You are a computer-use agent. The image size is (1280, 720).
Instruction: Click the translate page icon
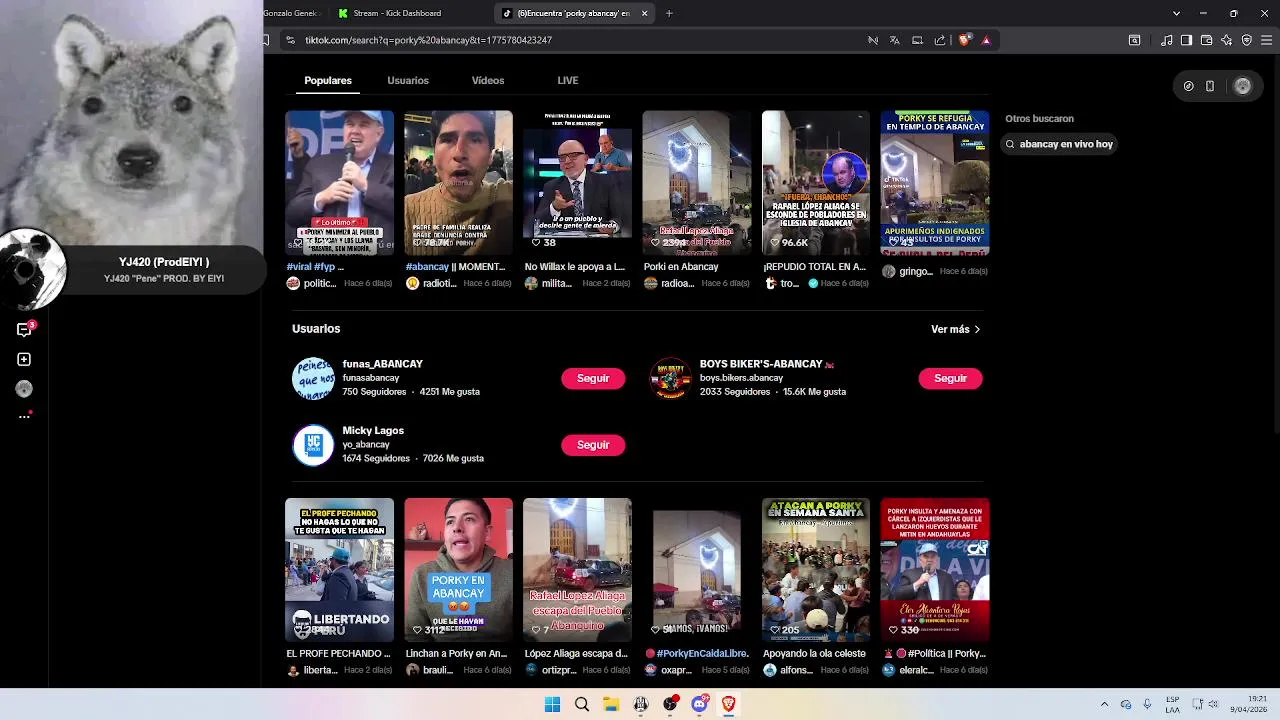coord(894,40)
